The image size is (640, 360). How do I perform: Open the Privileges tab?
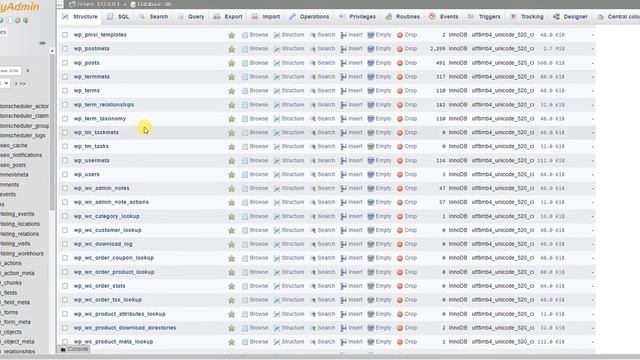click(358, 17)
